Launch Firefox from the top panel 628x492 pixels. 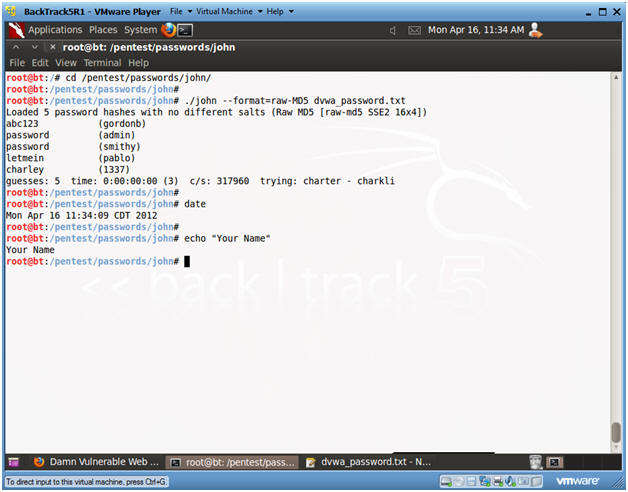point(169,30)
